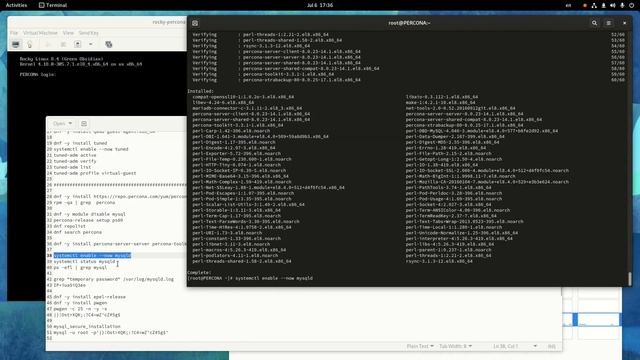Click line 'dnf -y install pwgen'
This screenshot has height=360, width=640.
pyautogui.click(x=80, y=303)
